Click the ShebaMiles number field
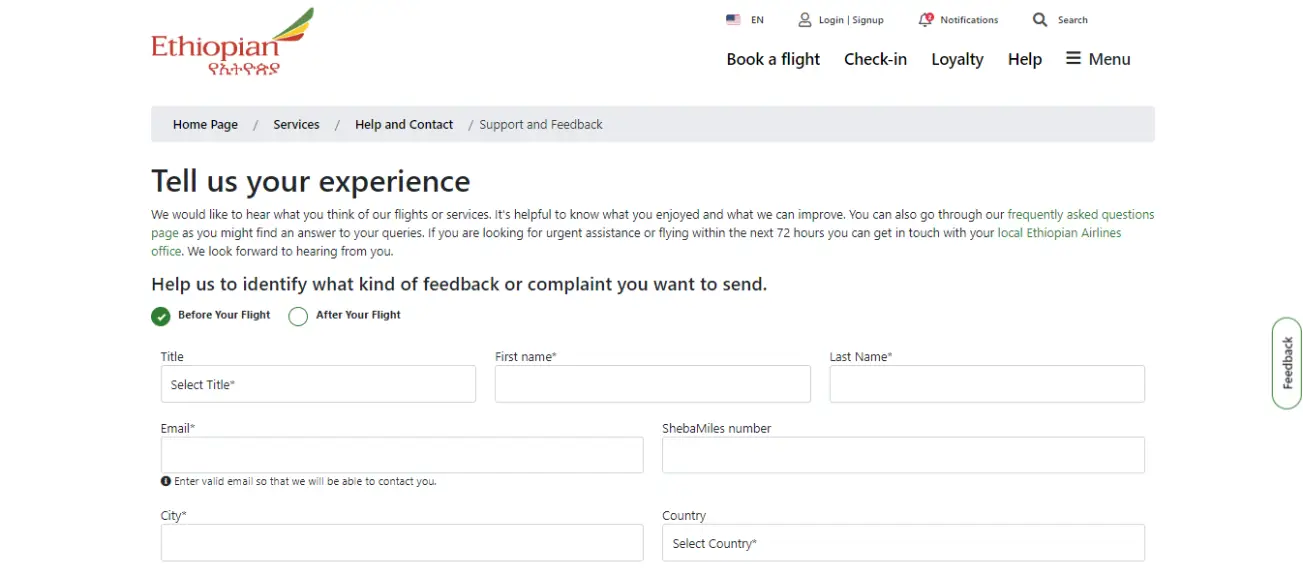This screenshot has height=576, width=1303. (903, 455)
